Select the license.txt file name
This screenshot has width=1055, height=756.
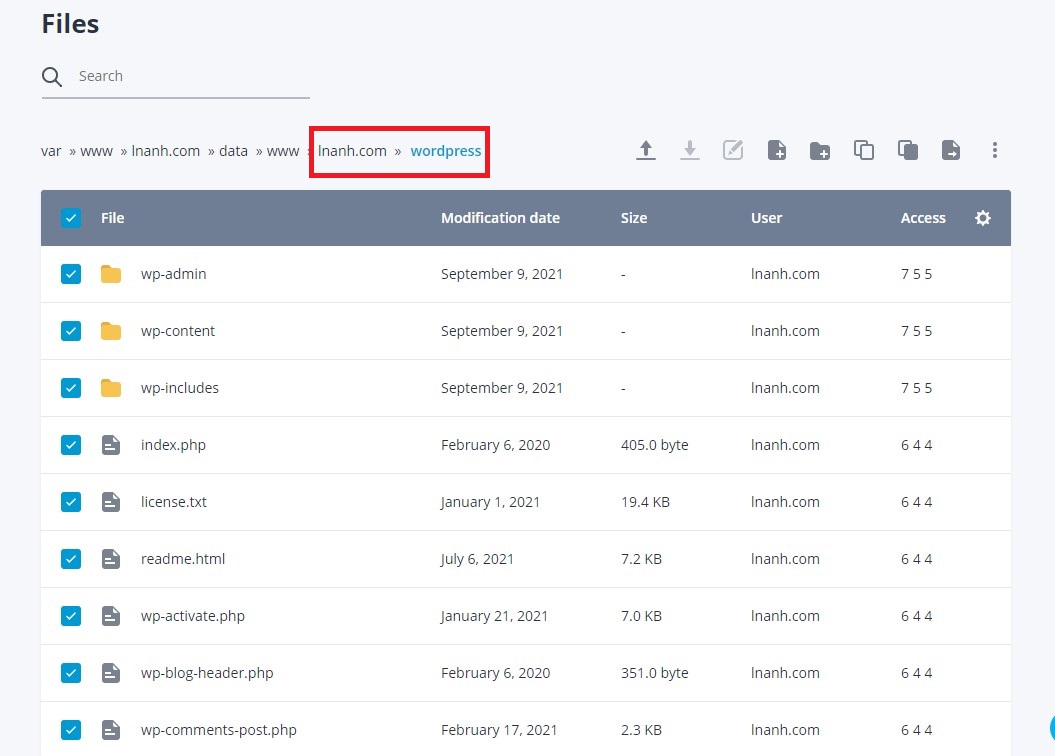[174, 502]
